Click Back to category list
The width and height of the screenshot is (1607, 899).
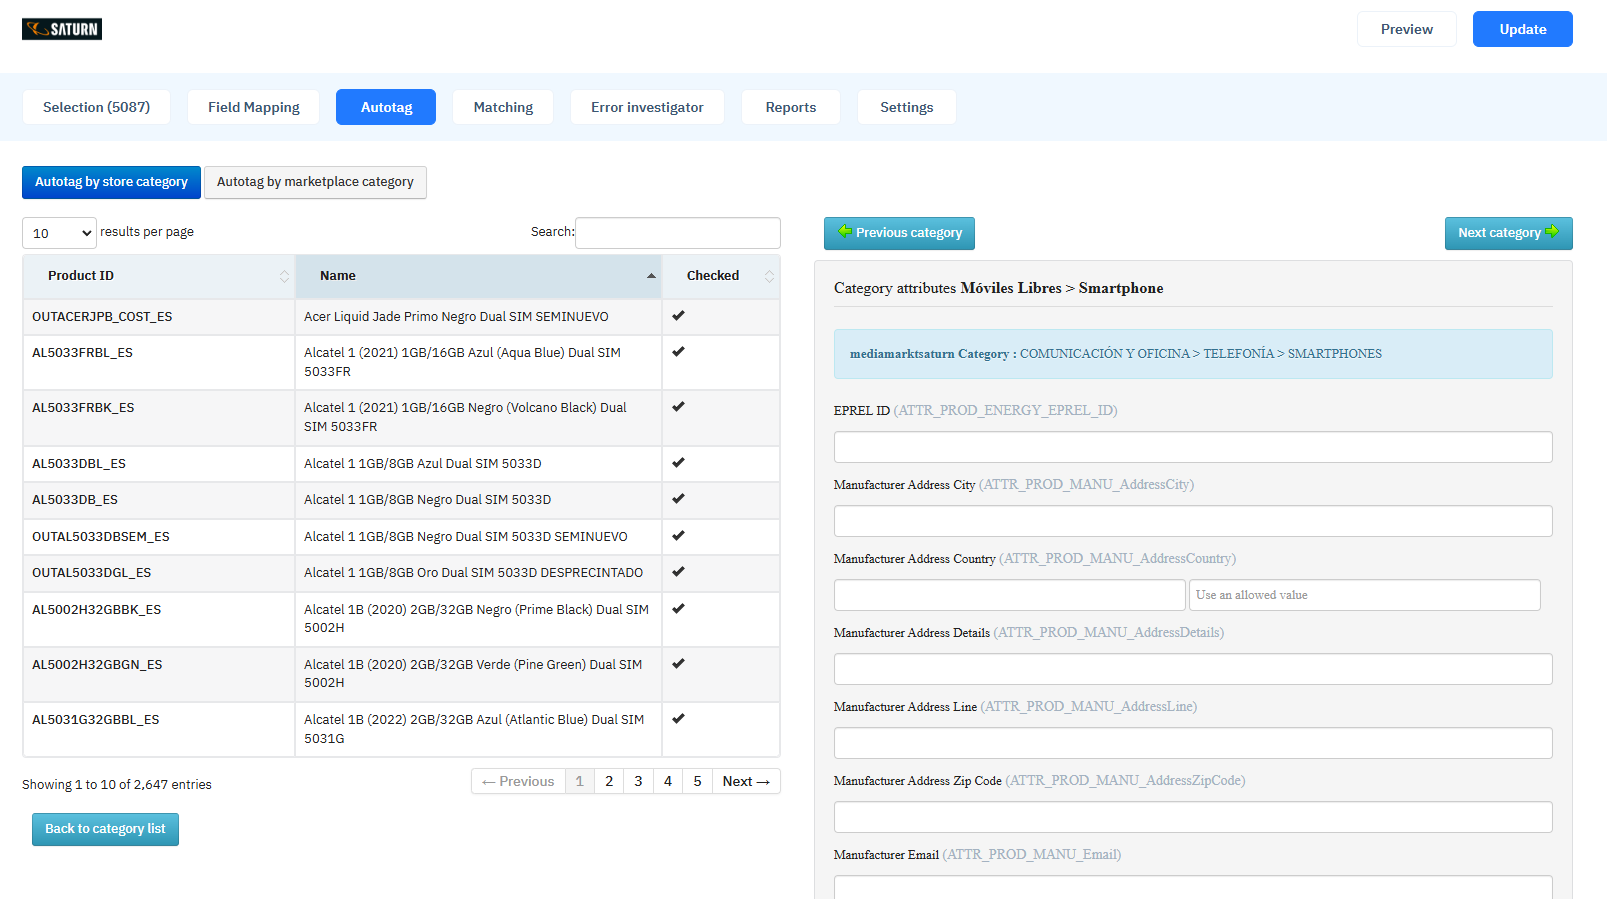(105, 829)
